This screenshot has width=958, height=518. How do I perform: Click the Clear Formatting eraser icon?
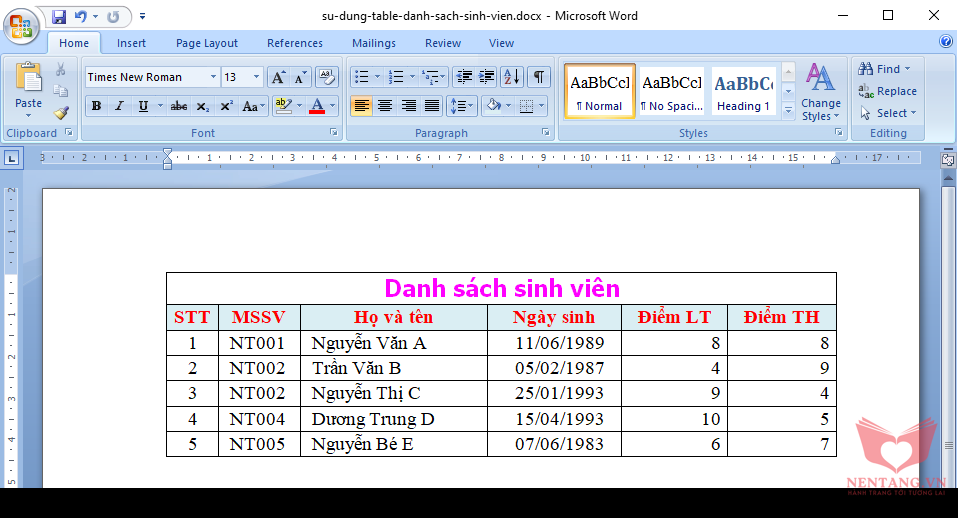coord(327,77)
